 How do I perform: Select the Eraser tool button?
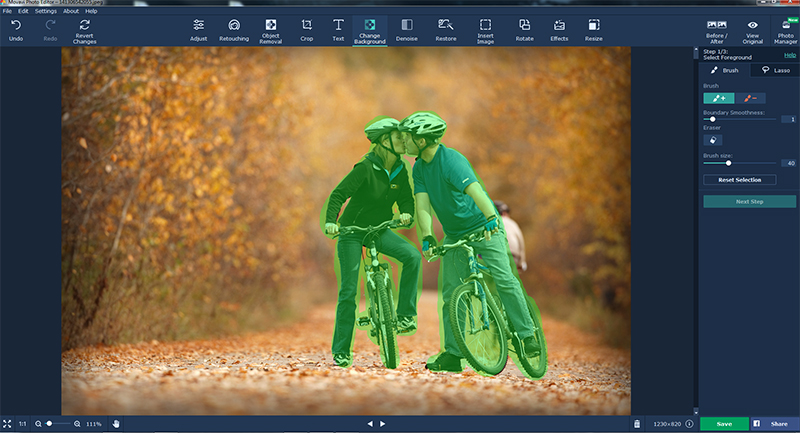(715, 140)
